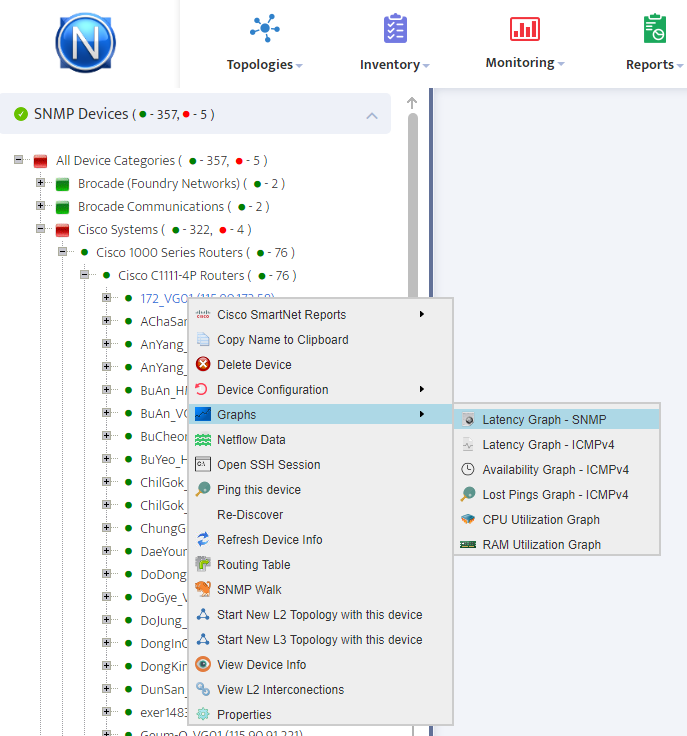Click the Device Configuration icon
Screen dimensions: 687x736
[202, 389]
